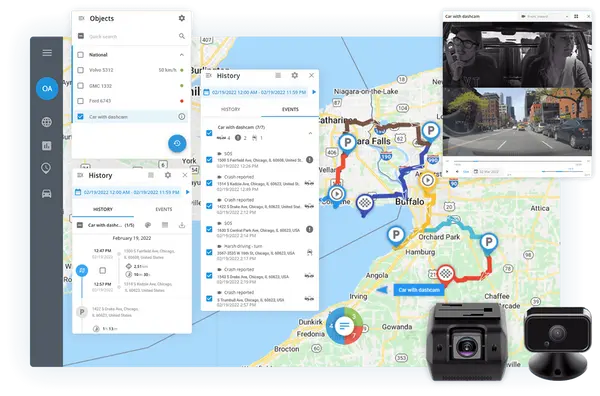
Task: Open date range picker in Events History panel
Action: click(x=255, y=92)
